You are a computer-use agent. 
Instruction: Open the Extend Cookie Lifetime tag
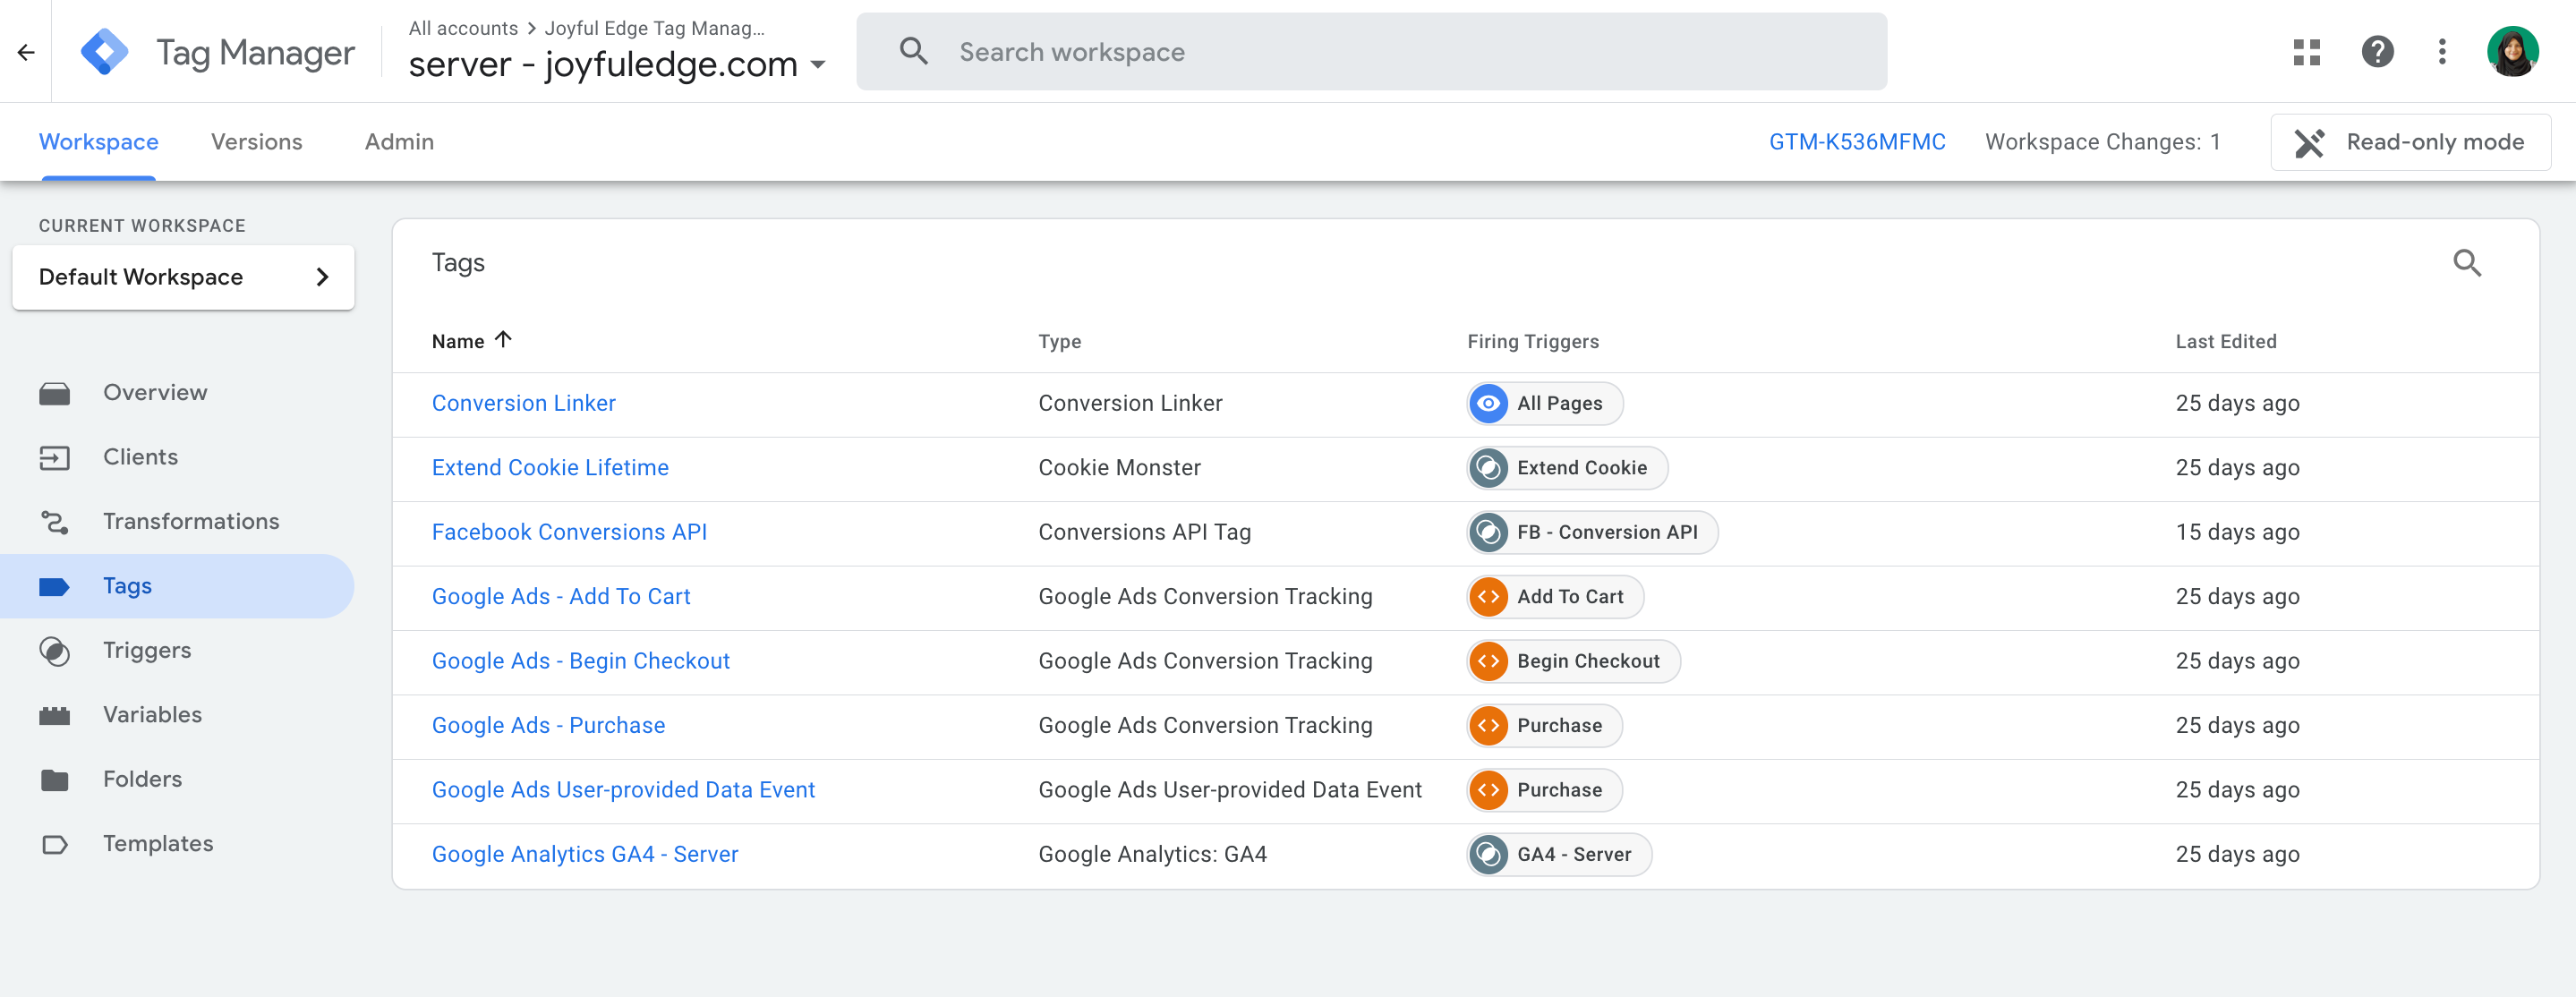point(550,468)
